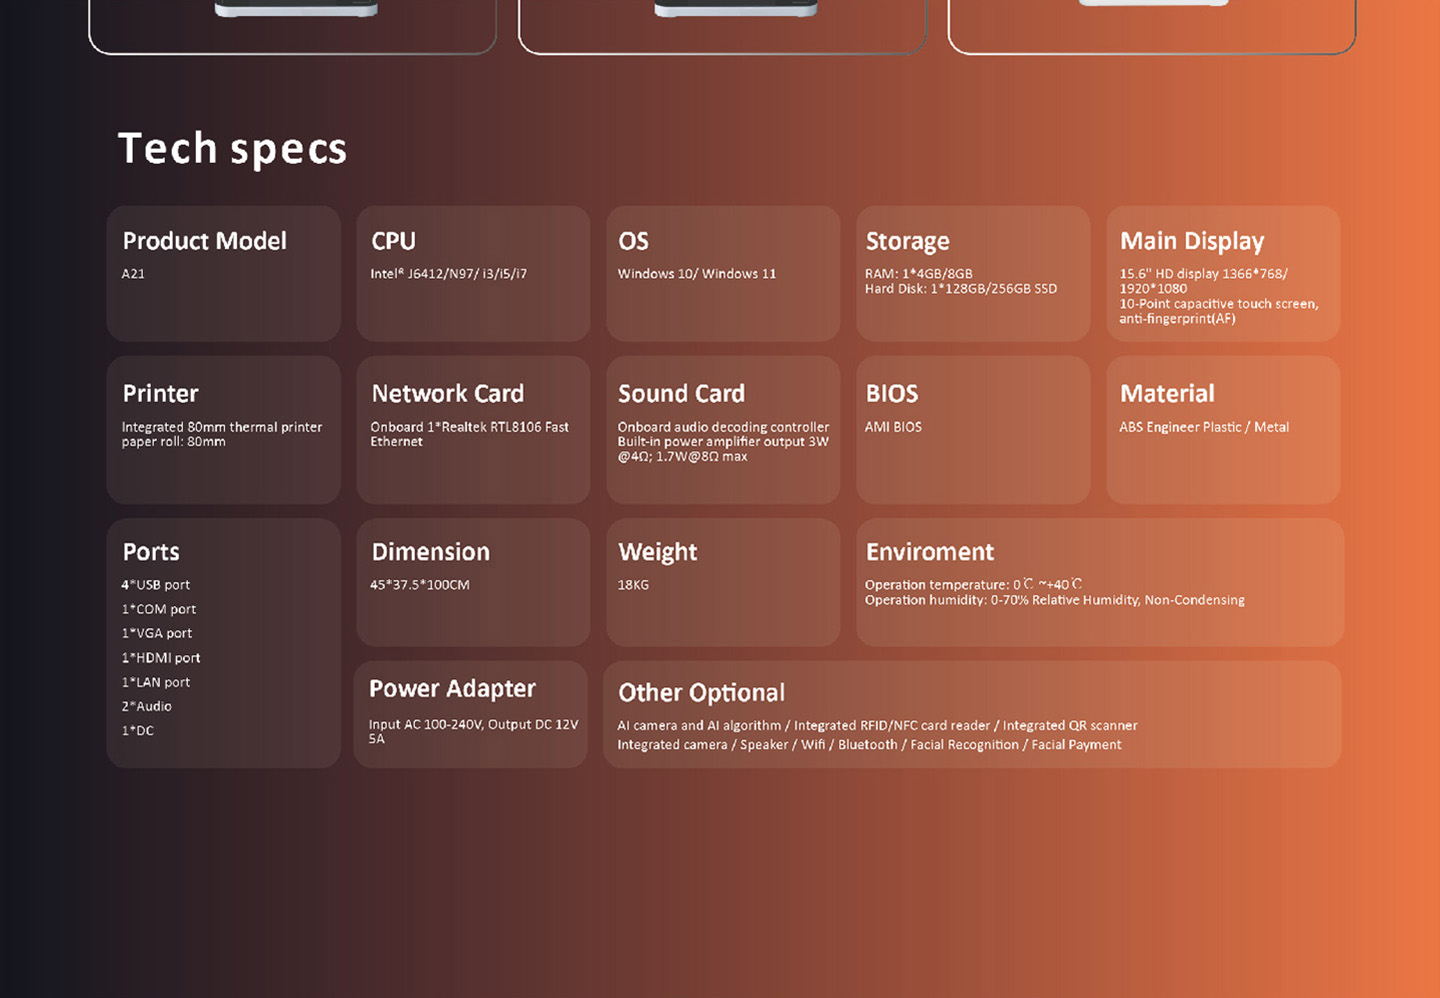
Task: Select the Dimension card
Action: (473, 582)
